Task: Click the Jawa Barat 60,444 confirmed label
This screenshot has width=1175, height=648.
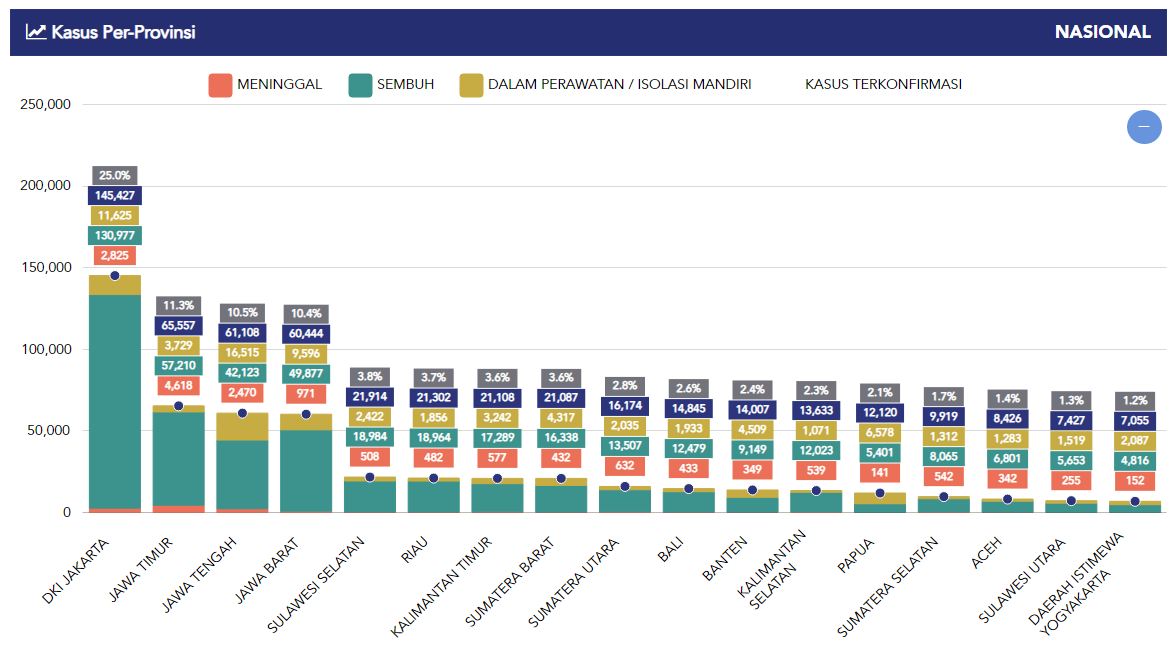Action: 307,334
